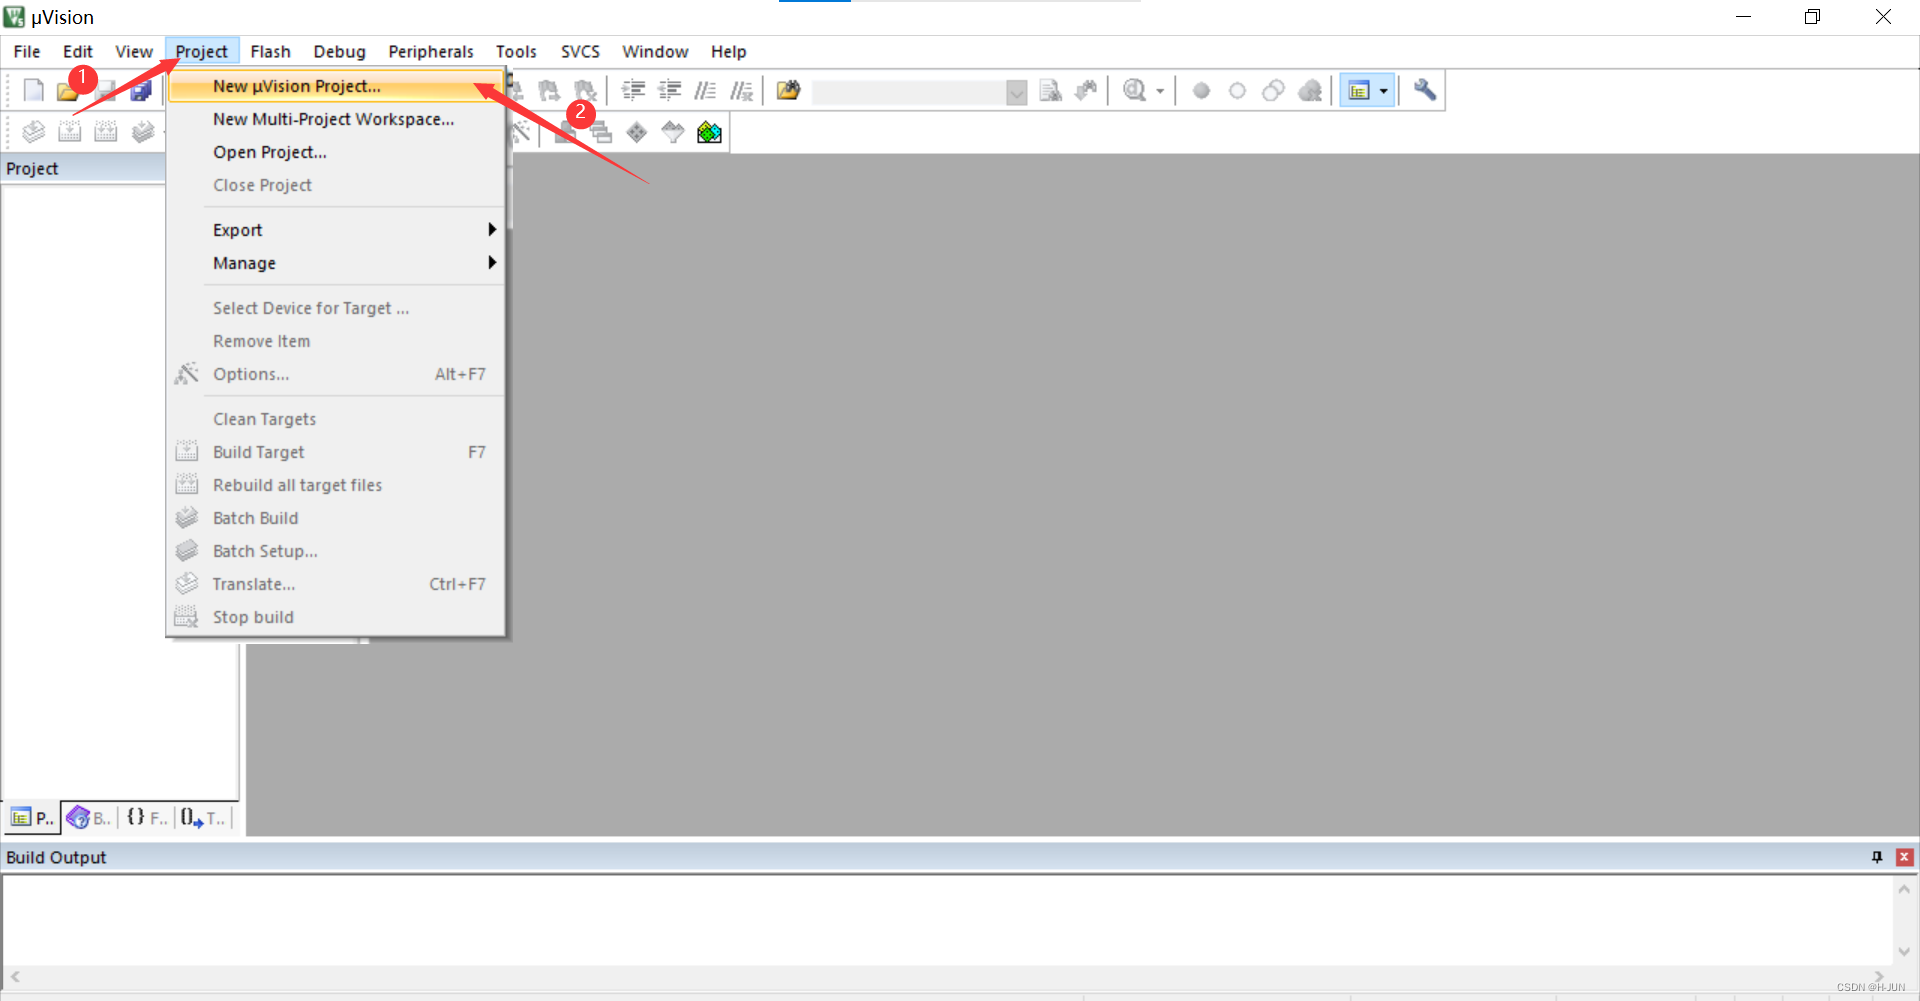The image size is (1920, 1001).
Task: Click Clean Targets menu entry
Action: click(x=335, y=419)
